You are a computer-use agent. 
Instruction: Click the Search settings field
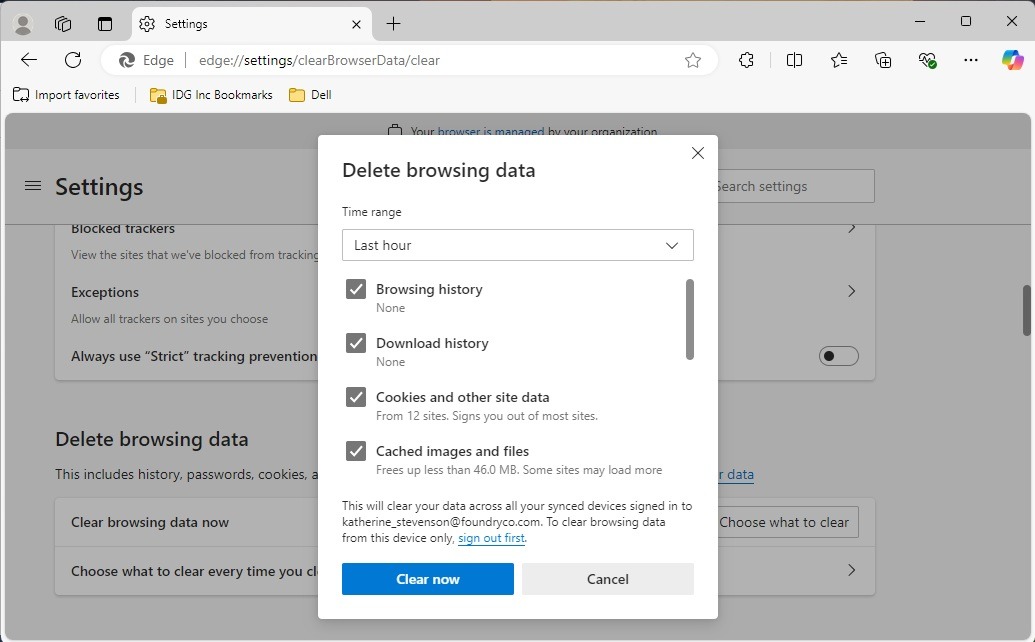[795, 187]
